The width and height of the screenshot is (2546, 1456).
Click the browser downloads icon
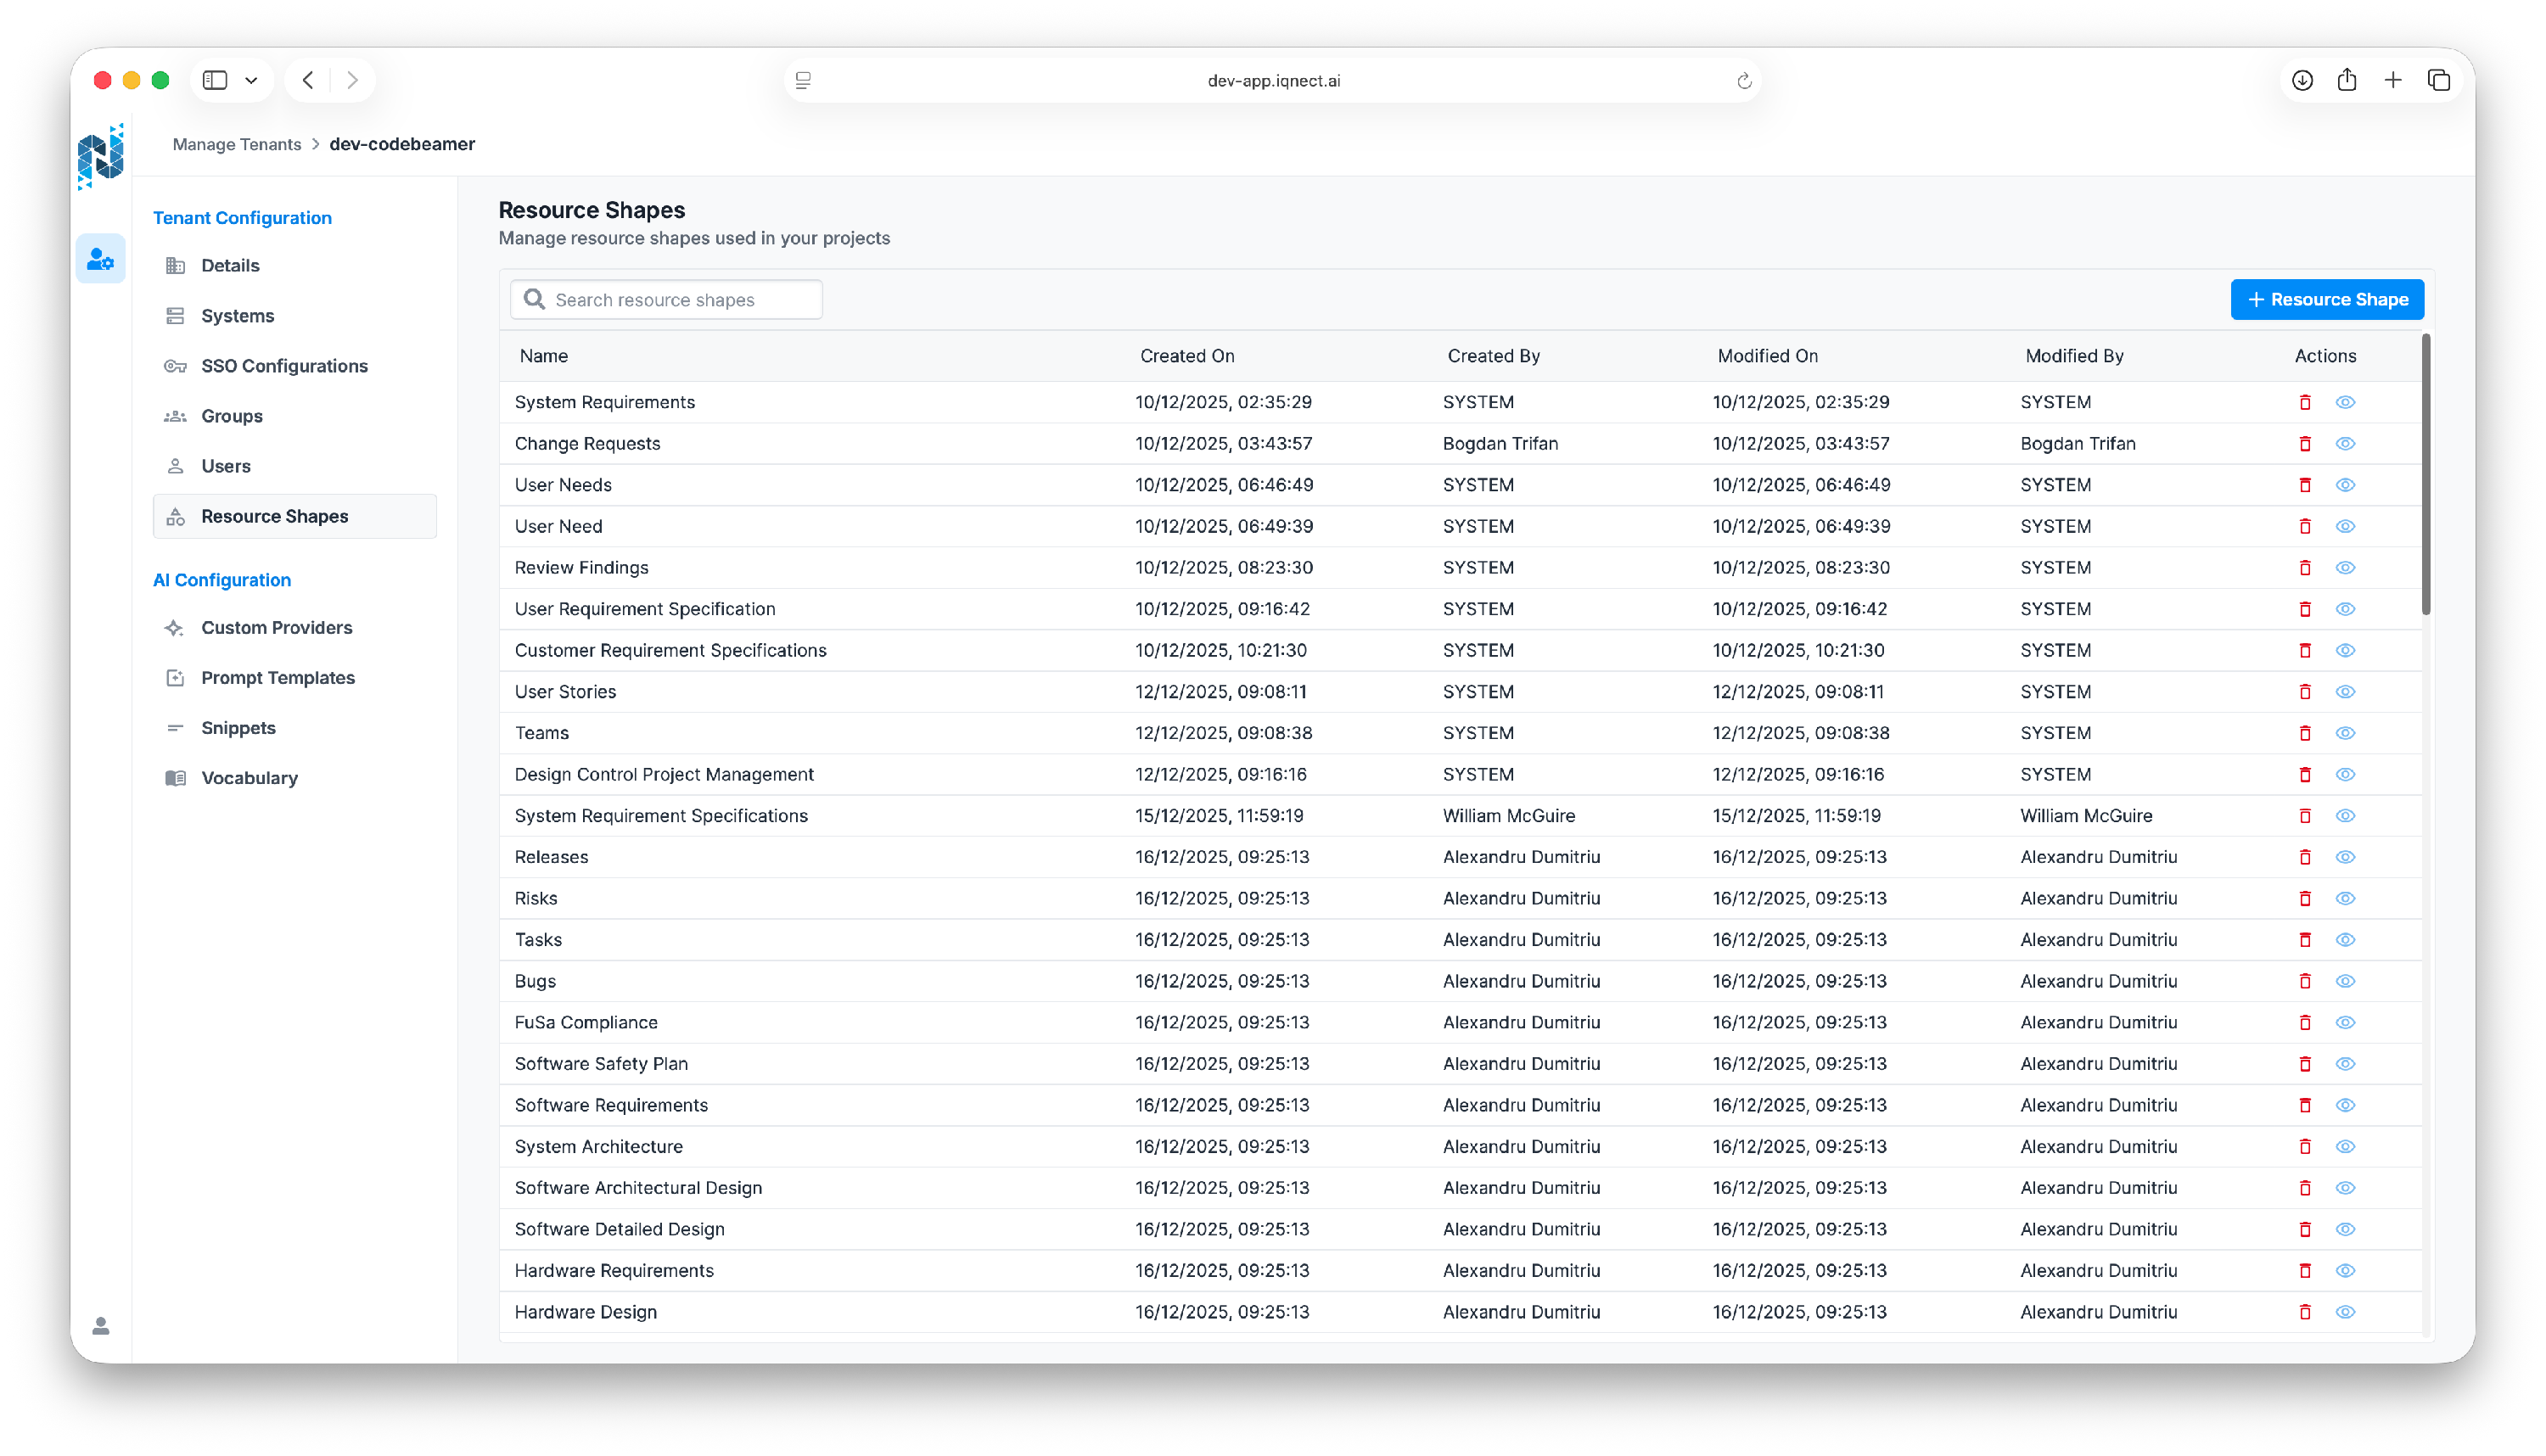coord(2302,80)
